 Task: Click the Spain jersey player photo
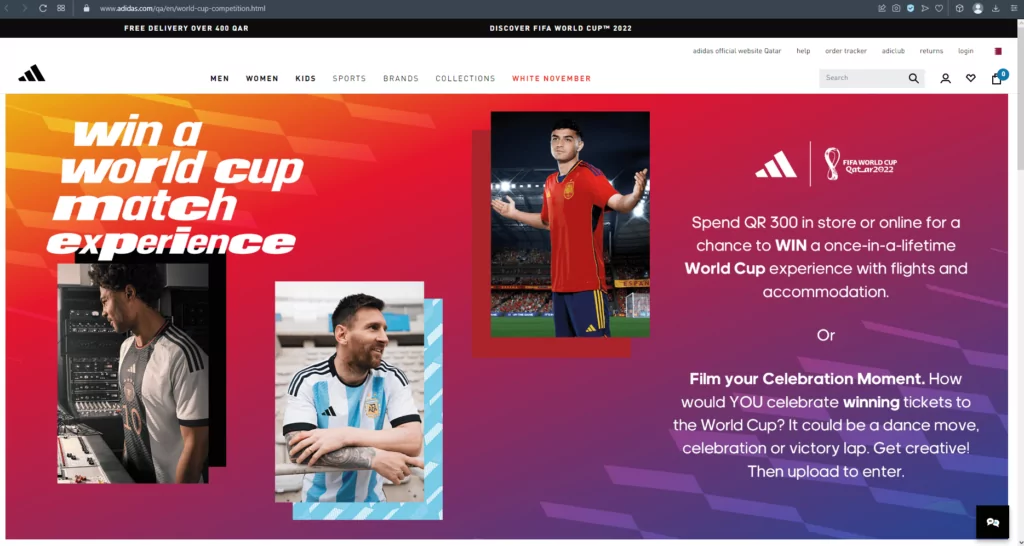pos(570,224)
